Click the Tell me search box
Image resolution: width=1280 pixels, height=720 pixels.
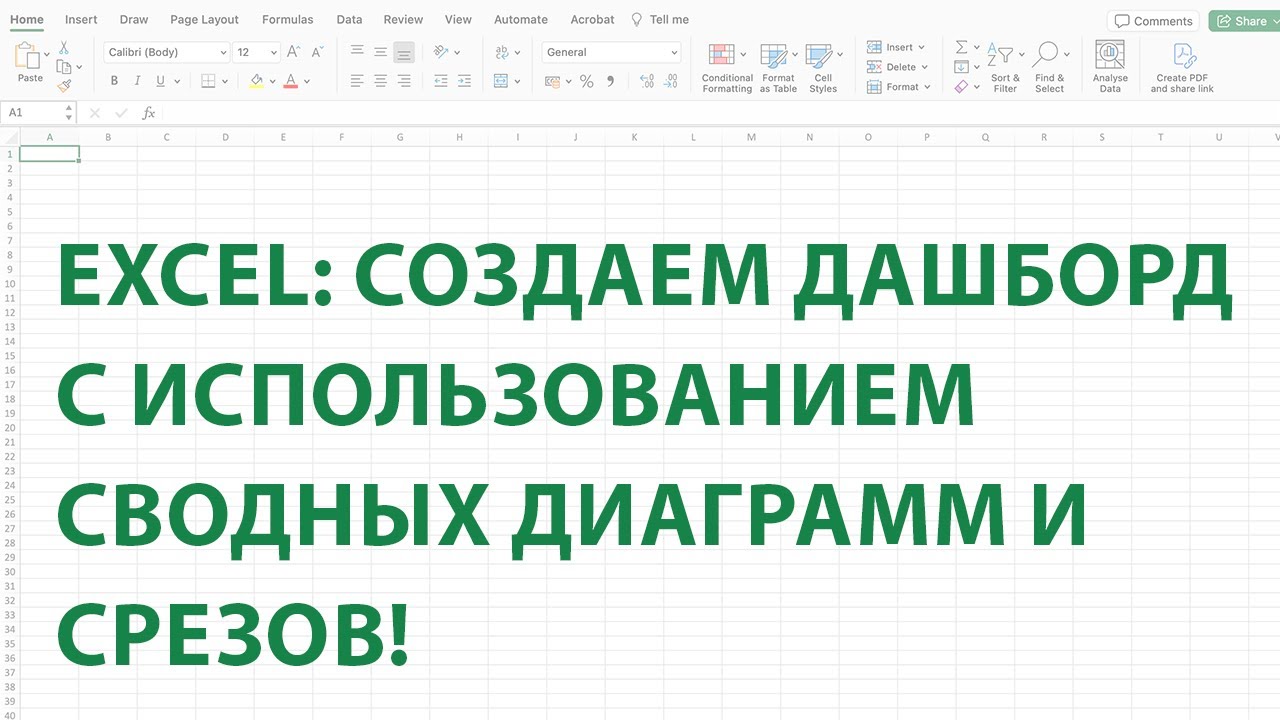click(x=660, y=19)
